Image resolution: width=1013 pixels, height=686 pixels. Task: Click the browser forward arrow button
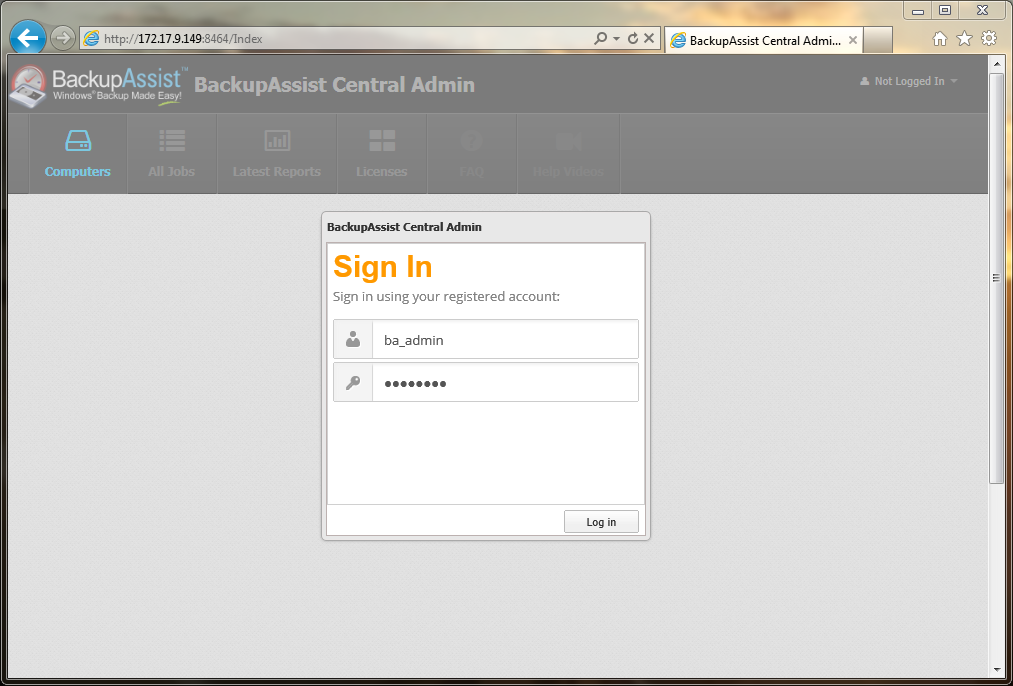(x=63, y=39)
